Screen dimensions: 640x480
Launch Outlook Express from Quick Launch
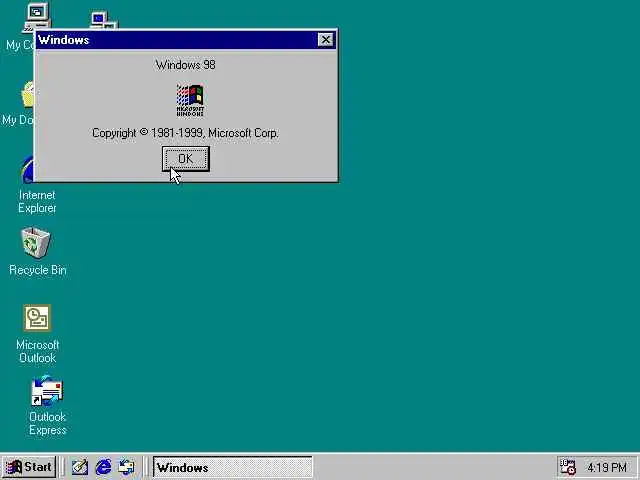(127, 467)
